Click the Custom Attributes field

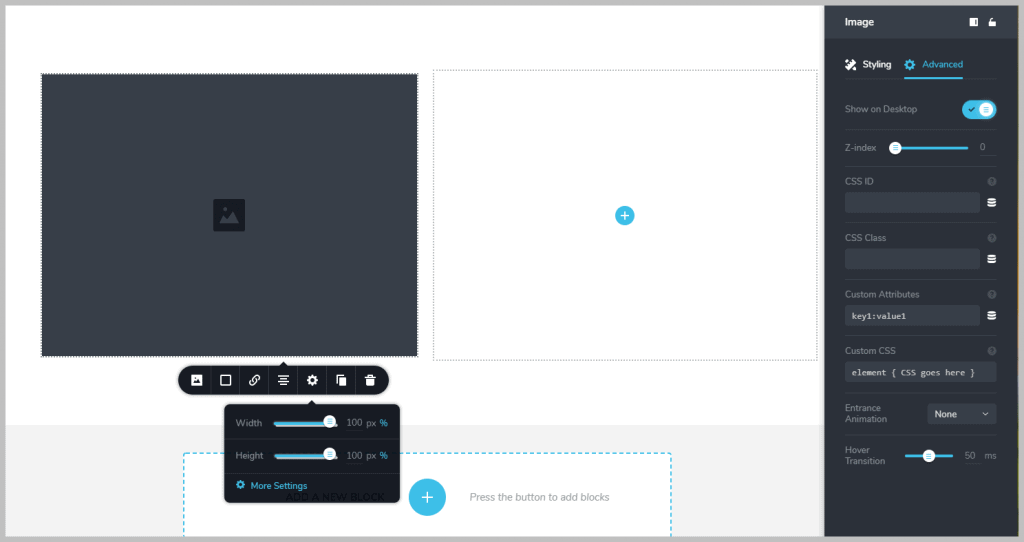coord(912,315)
